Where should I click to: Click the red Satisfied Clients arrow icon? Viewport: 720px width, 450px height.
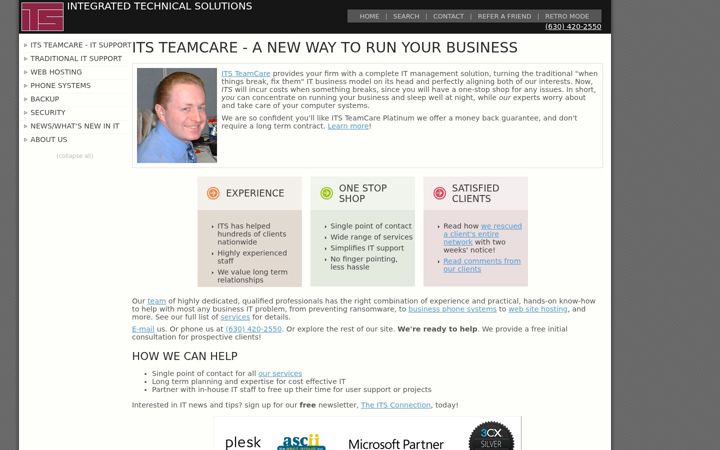(x=439, y=193)
